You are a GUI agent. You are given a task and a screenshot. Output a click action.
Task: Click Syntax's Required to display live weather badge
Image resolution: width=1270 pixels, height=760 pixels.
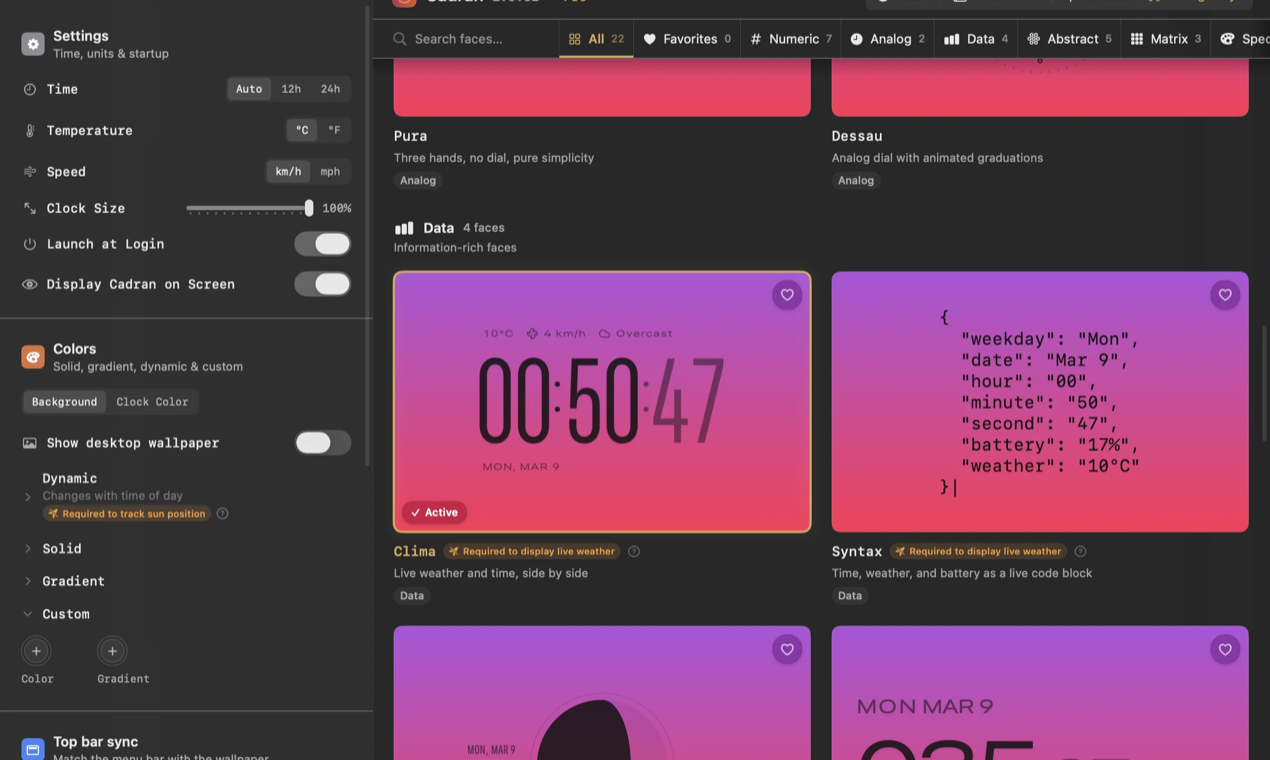point(978,551)
